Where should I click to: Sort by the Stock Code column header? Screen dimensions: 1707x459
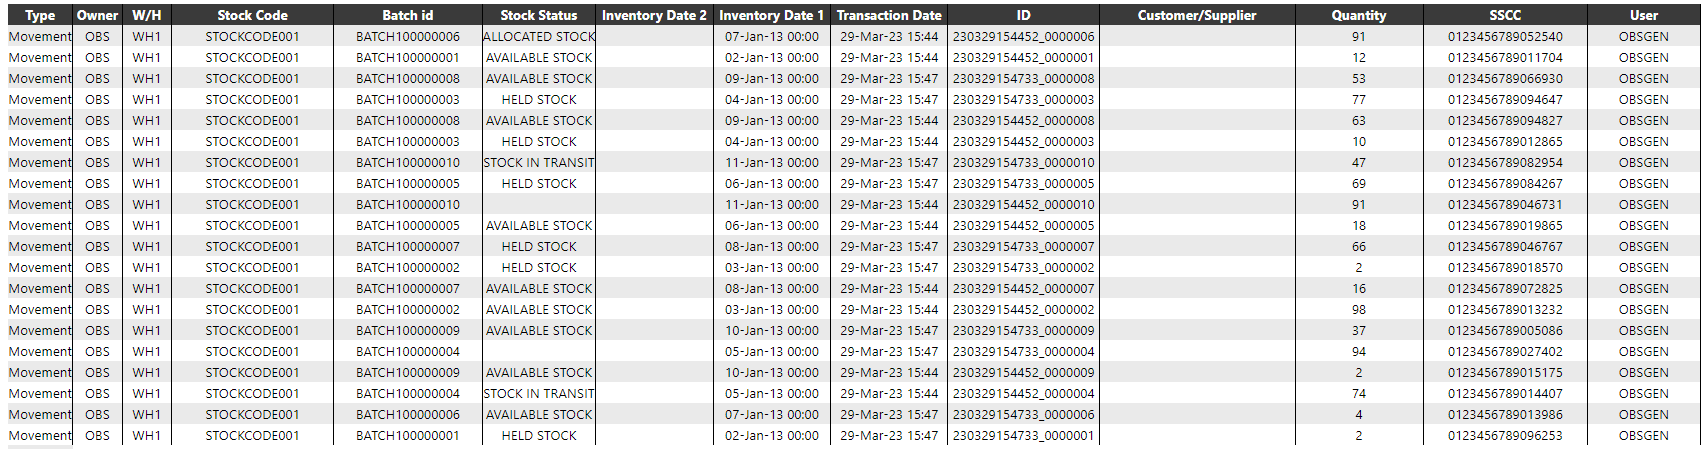pyautogui.click(x=252, y=15)
